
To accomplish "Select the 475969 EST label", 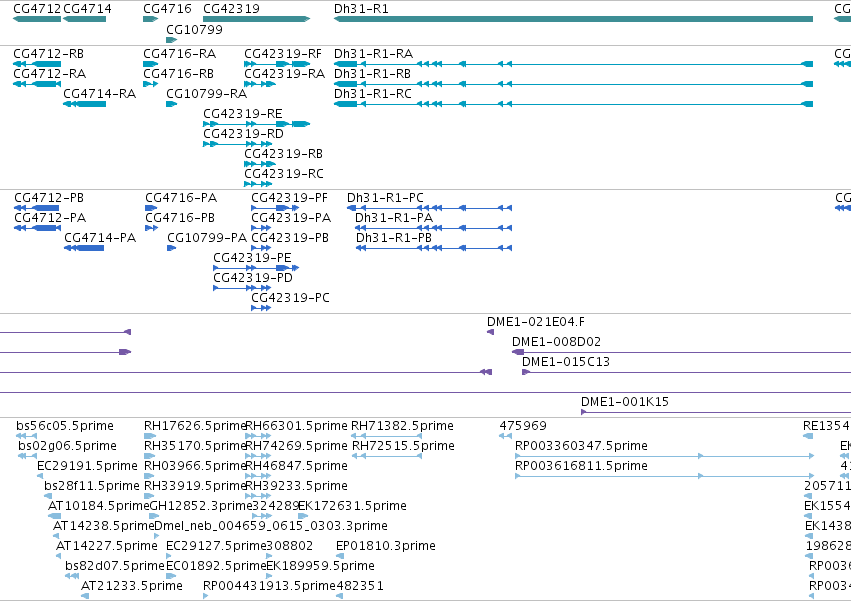I will click(523, 426).
